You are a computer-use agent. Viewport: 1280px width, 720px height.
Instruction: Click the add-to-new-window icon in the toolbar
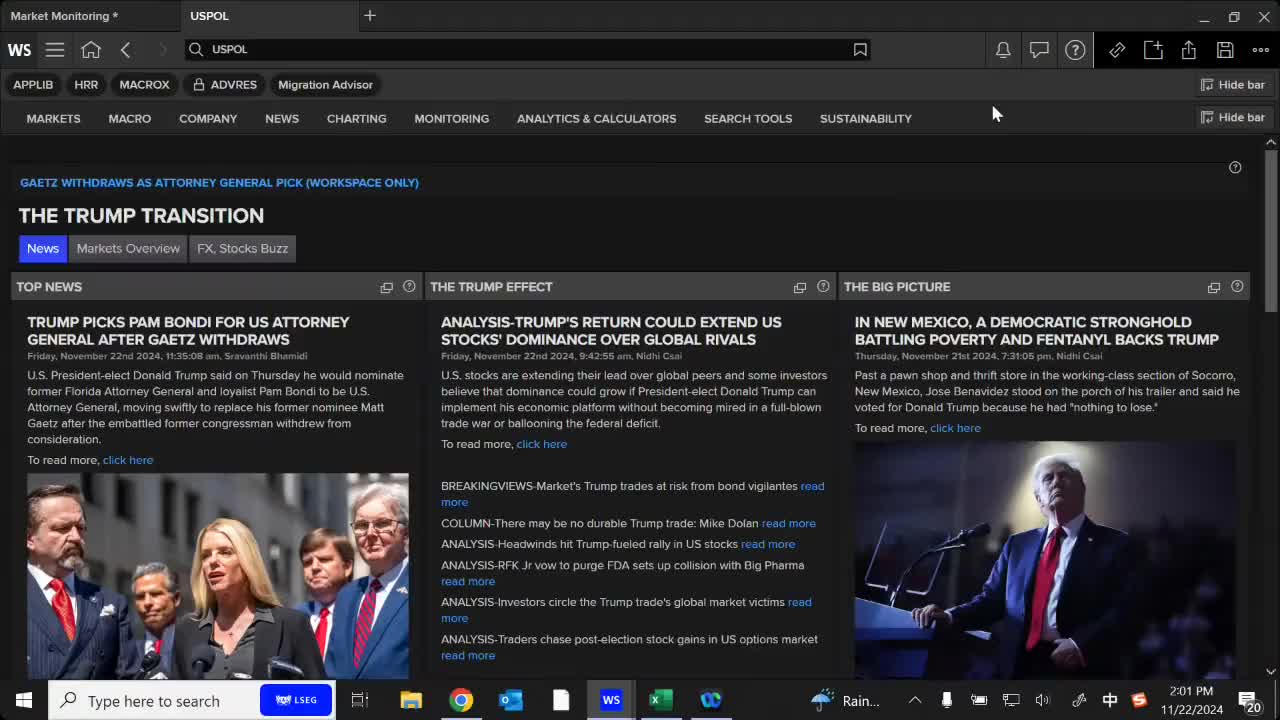pos(1153,49)
